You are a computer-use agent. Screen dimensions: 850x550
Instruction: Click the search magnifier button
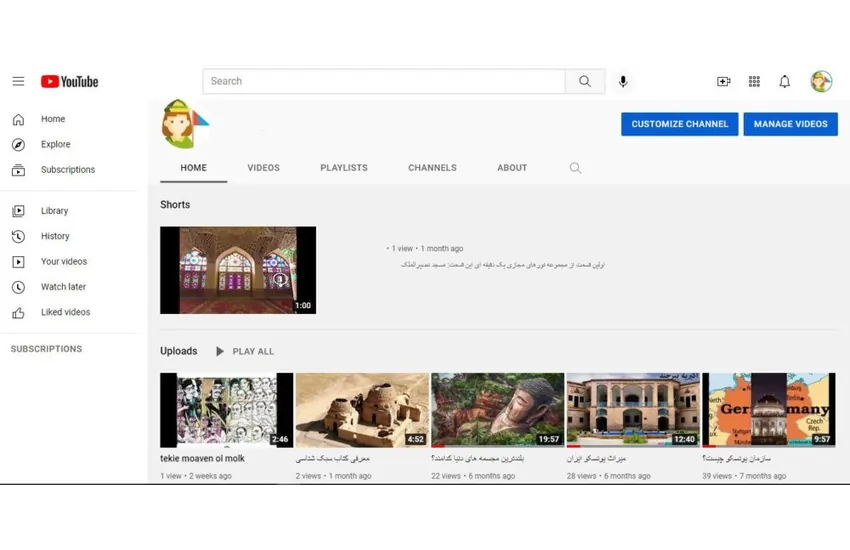pos(585,81)
